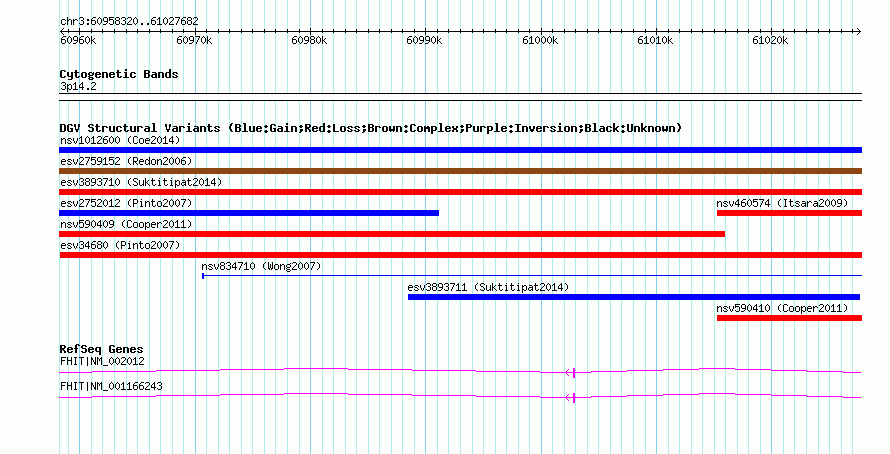Click the red esv3893710 loss bar
This screenshot has height=454, width=890.
[x=460, y=192]
